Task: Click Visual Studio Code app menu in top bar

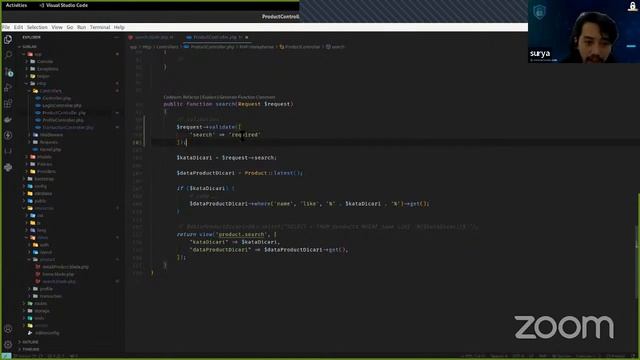Action: pyautogui.click(x=64, y=5)
